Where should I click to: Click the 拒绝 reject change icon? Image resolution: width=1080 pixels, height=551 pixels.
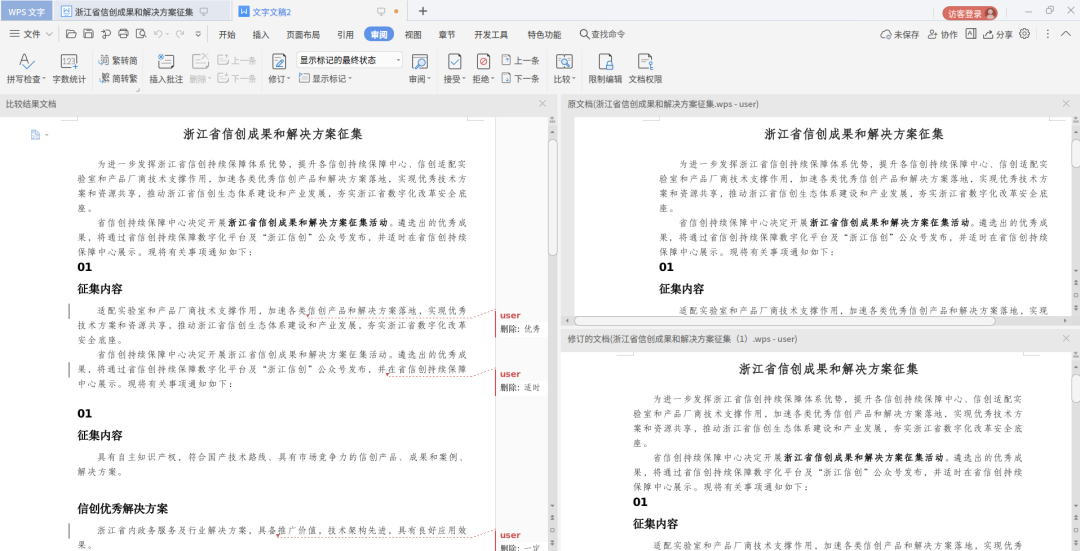pos(483,62)
